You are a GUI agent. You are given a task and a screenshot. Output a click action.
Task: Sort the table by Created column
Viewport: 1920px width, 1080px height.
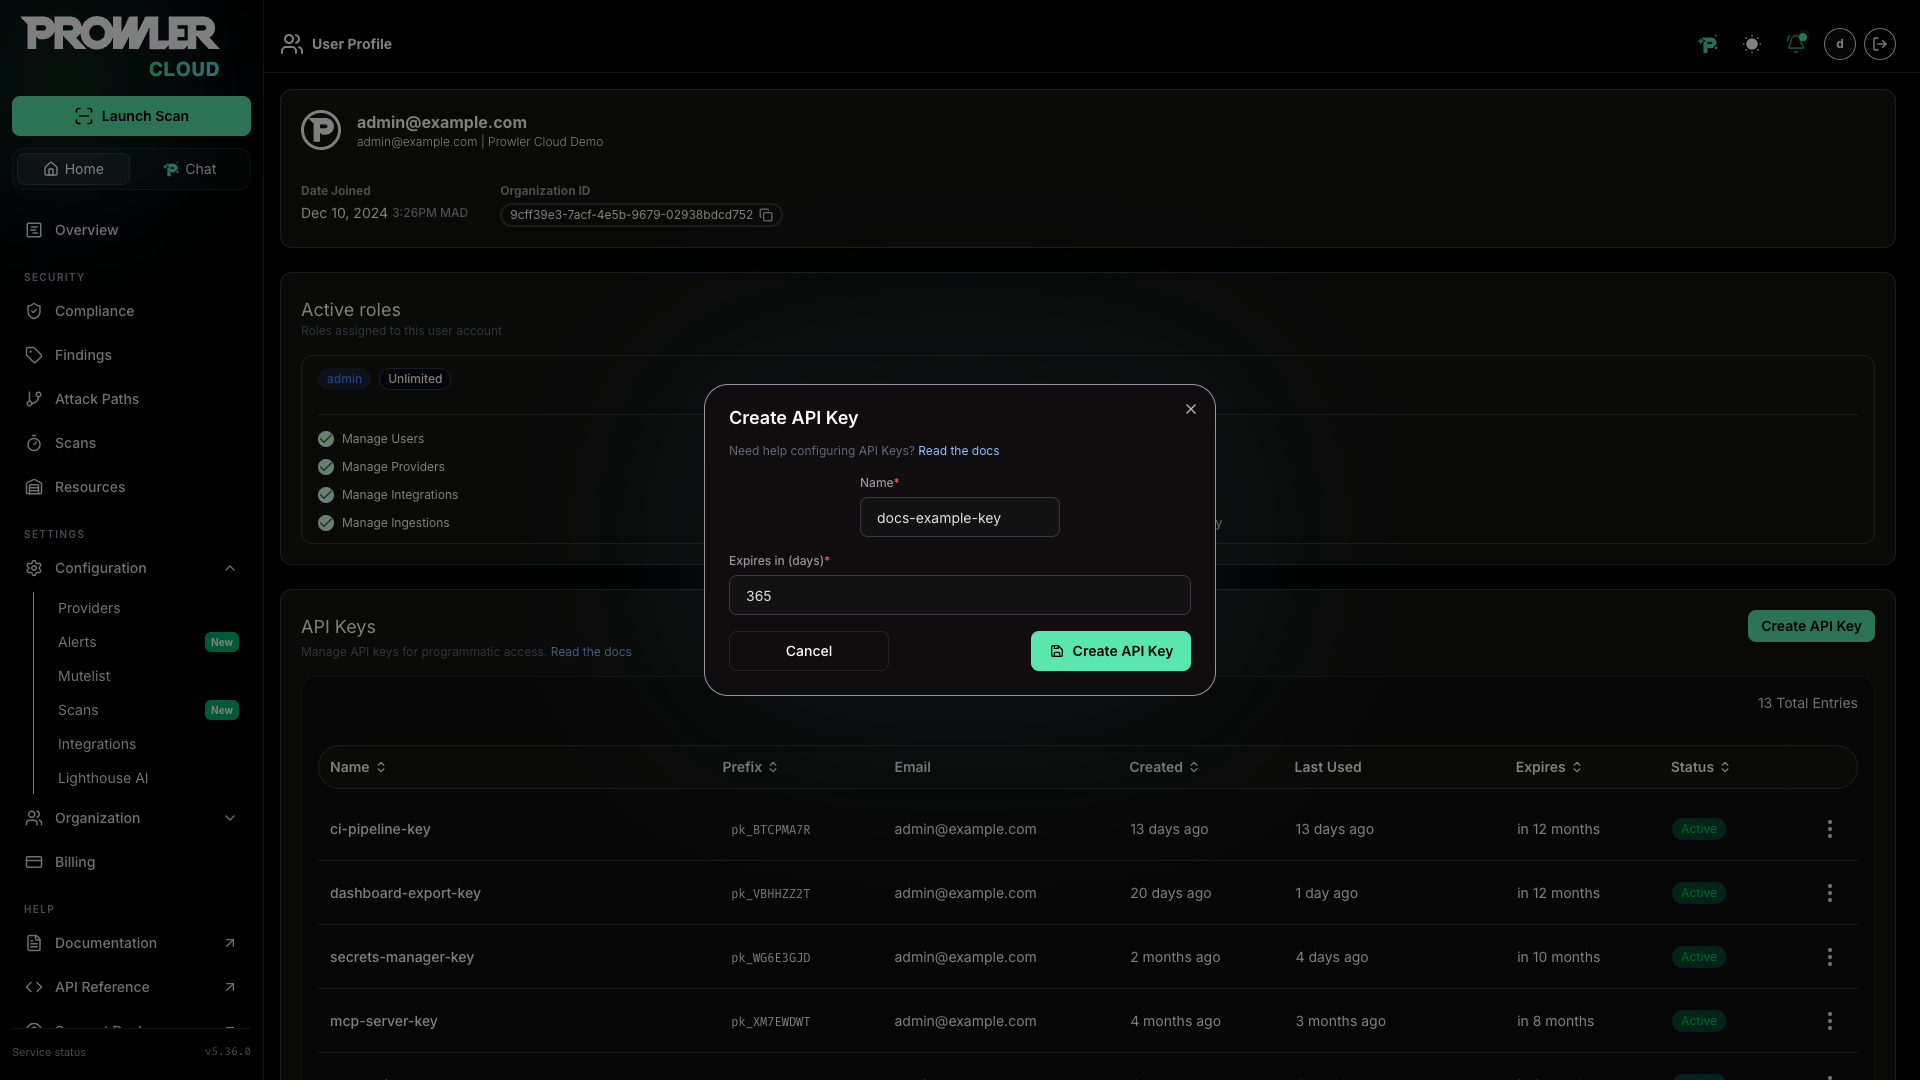click(1164, 767)
